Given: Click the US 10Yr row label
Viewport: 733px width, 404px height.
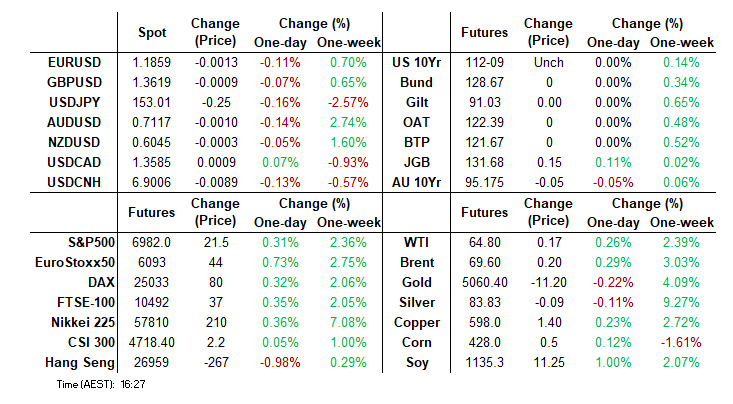Looking at the screenshot, I should pos(418,63).
